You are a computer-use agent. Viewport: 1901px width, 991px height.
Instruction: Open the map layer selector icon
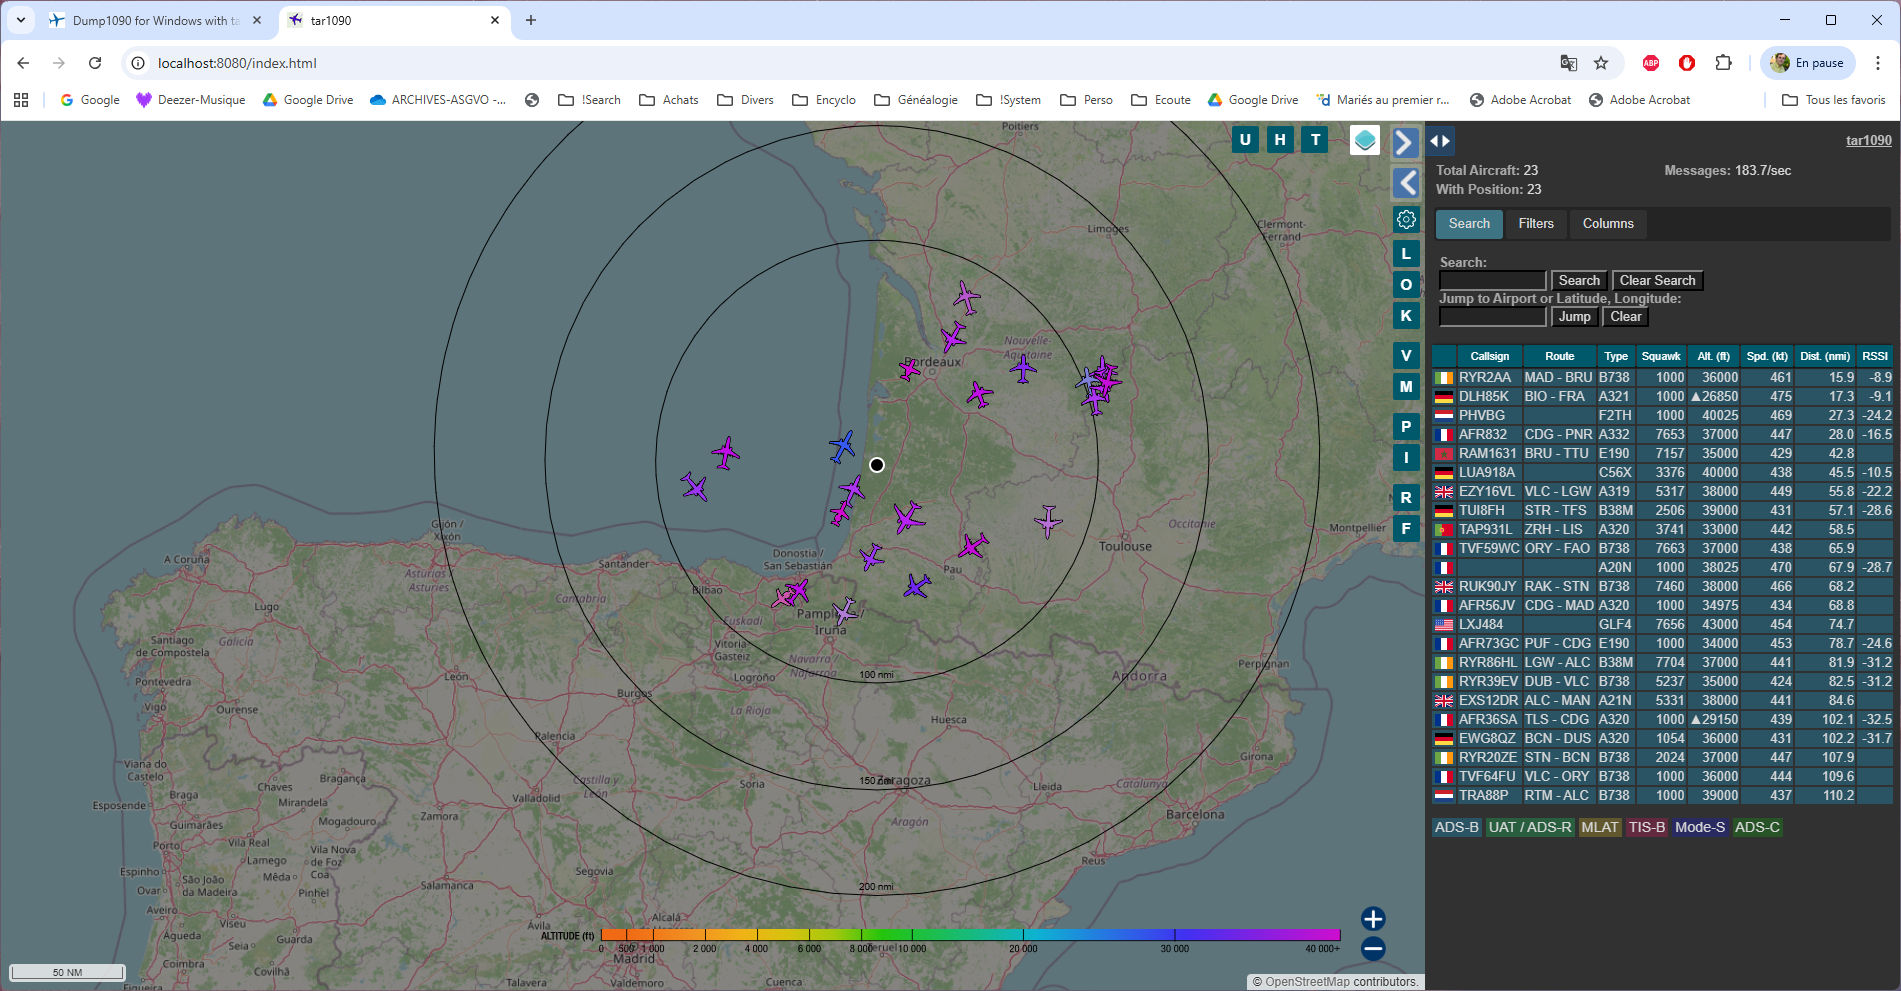(x=1365, y=140)
